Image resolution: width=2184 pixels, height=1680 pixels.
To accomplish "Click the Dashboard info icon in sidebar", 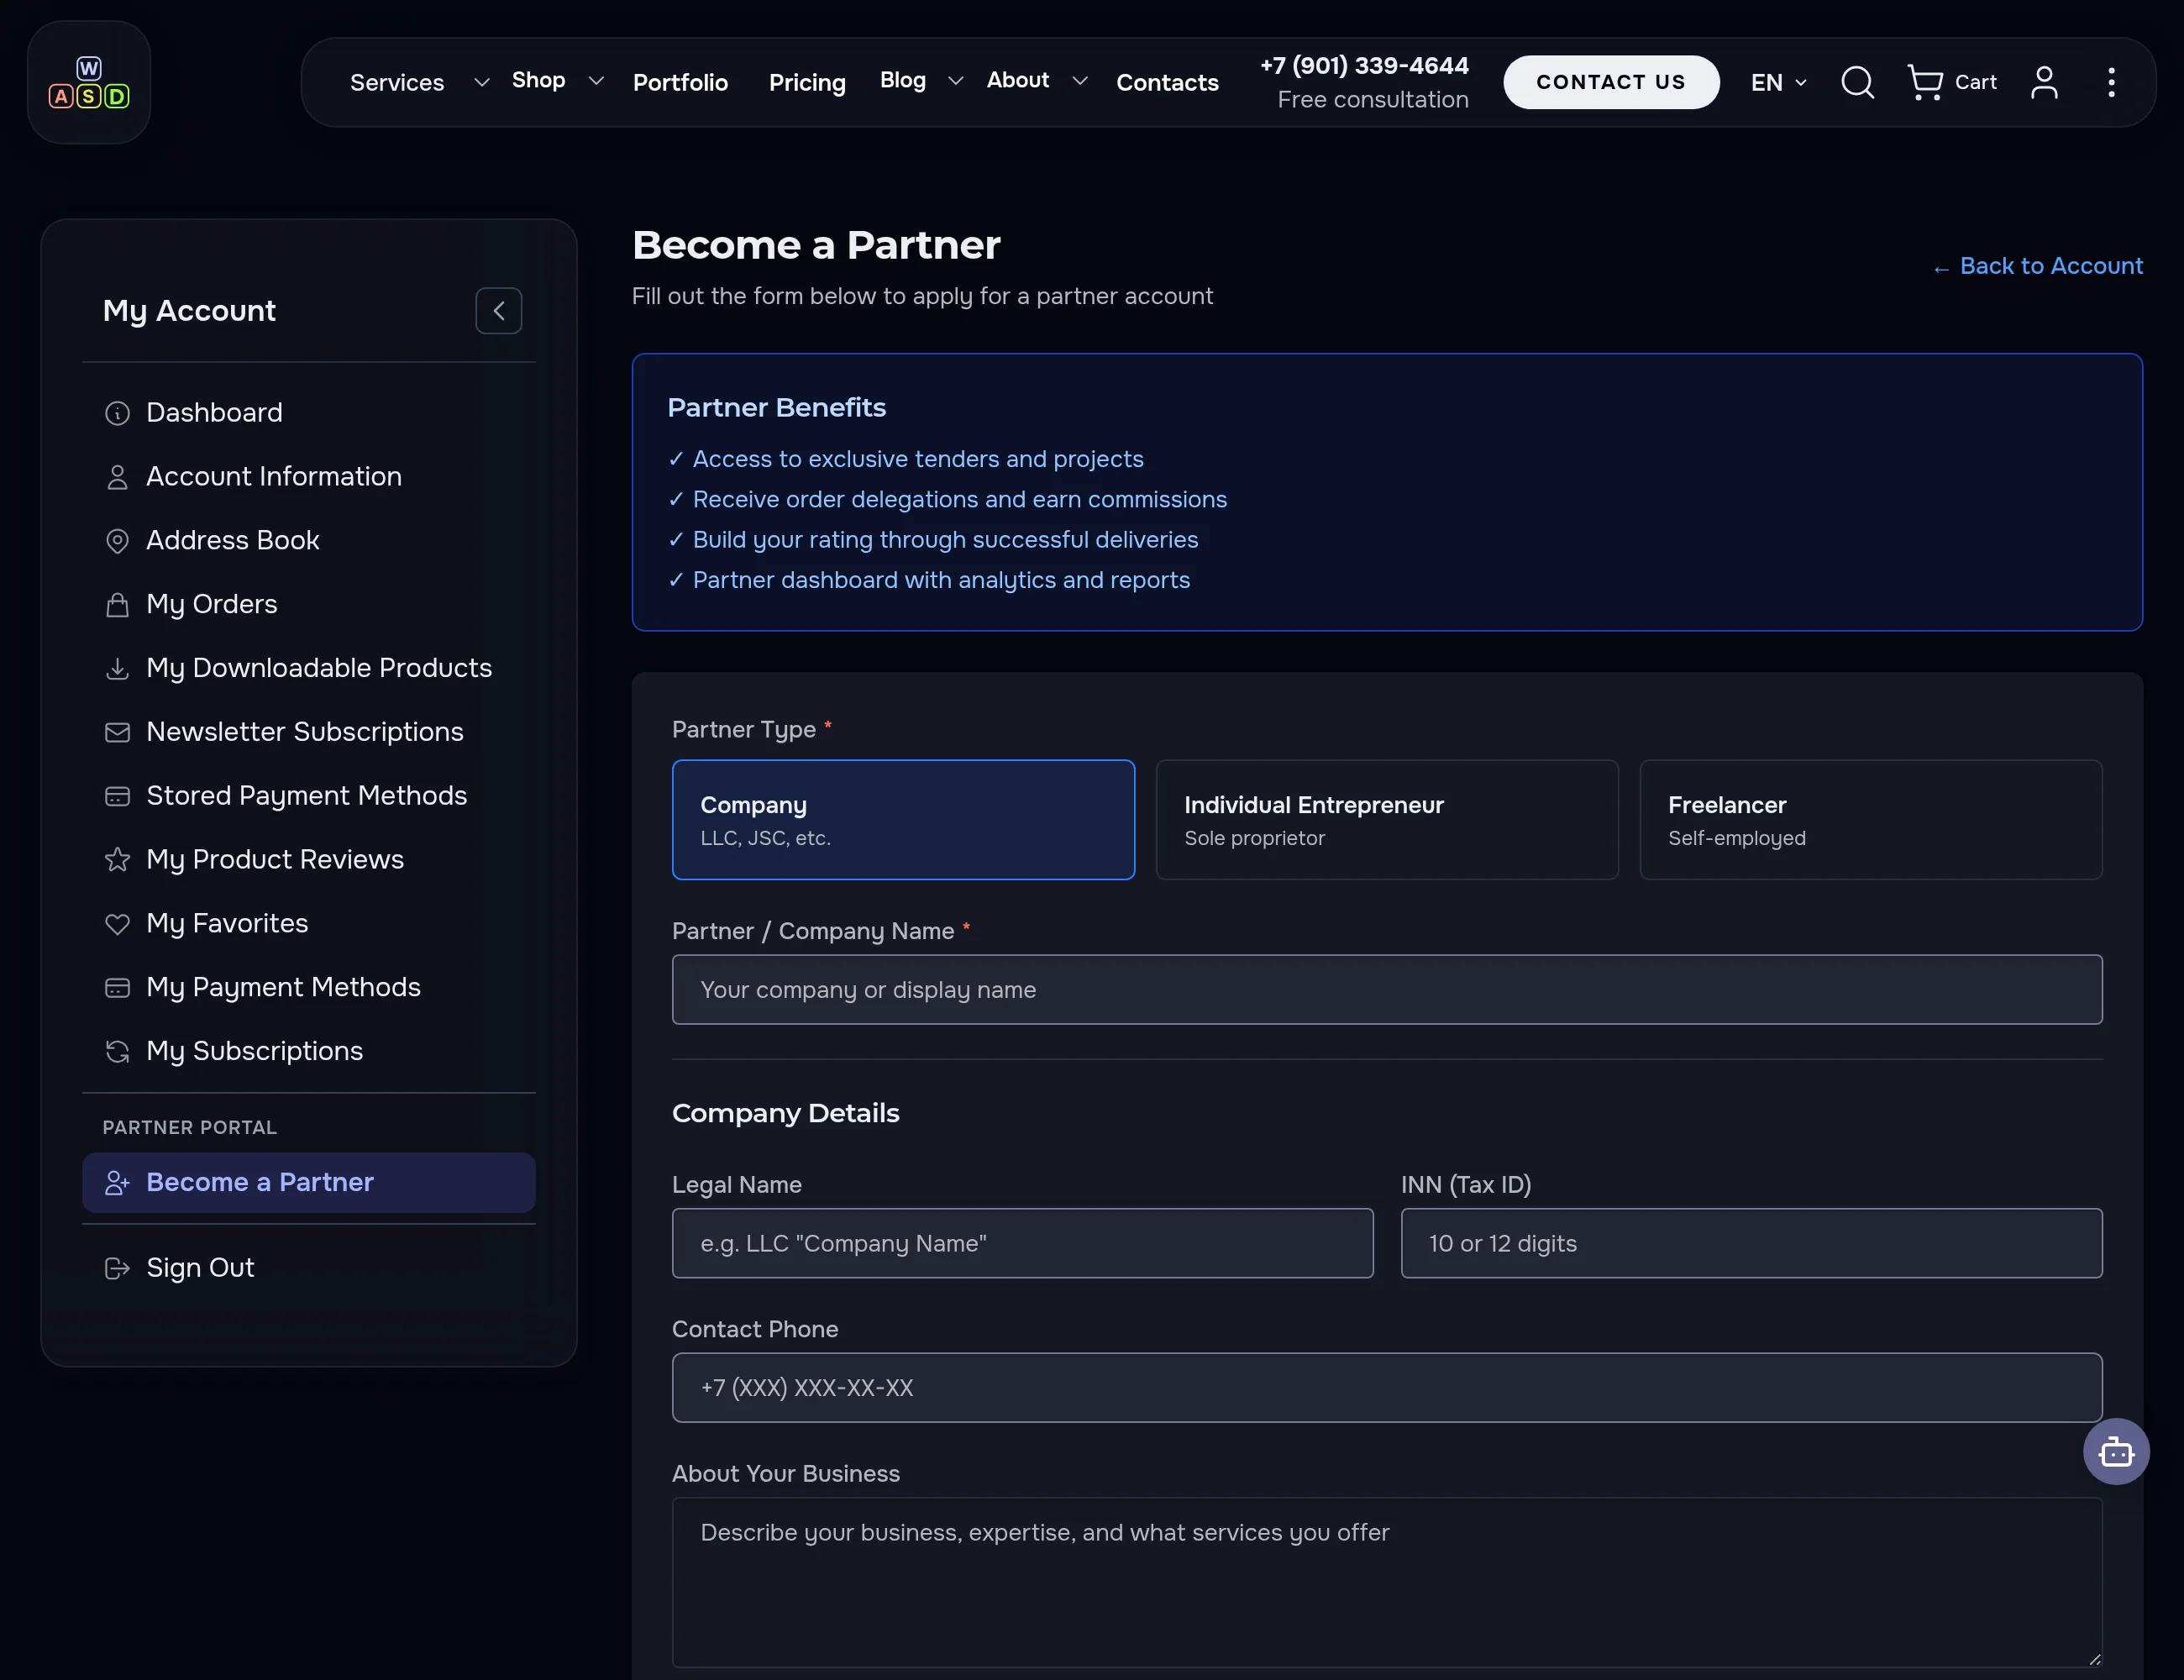I will tap(117, 413).
